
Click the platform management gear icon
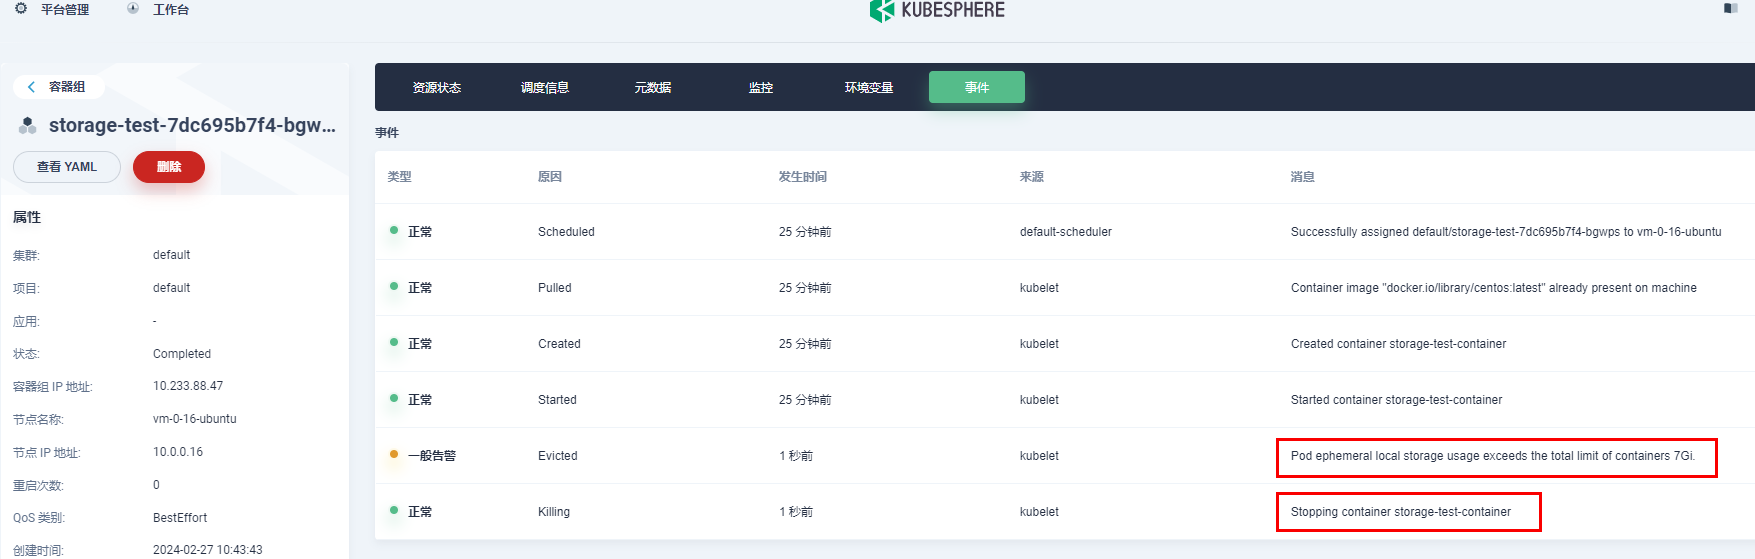pyautogui.click(x=21, y=8)
